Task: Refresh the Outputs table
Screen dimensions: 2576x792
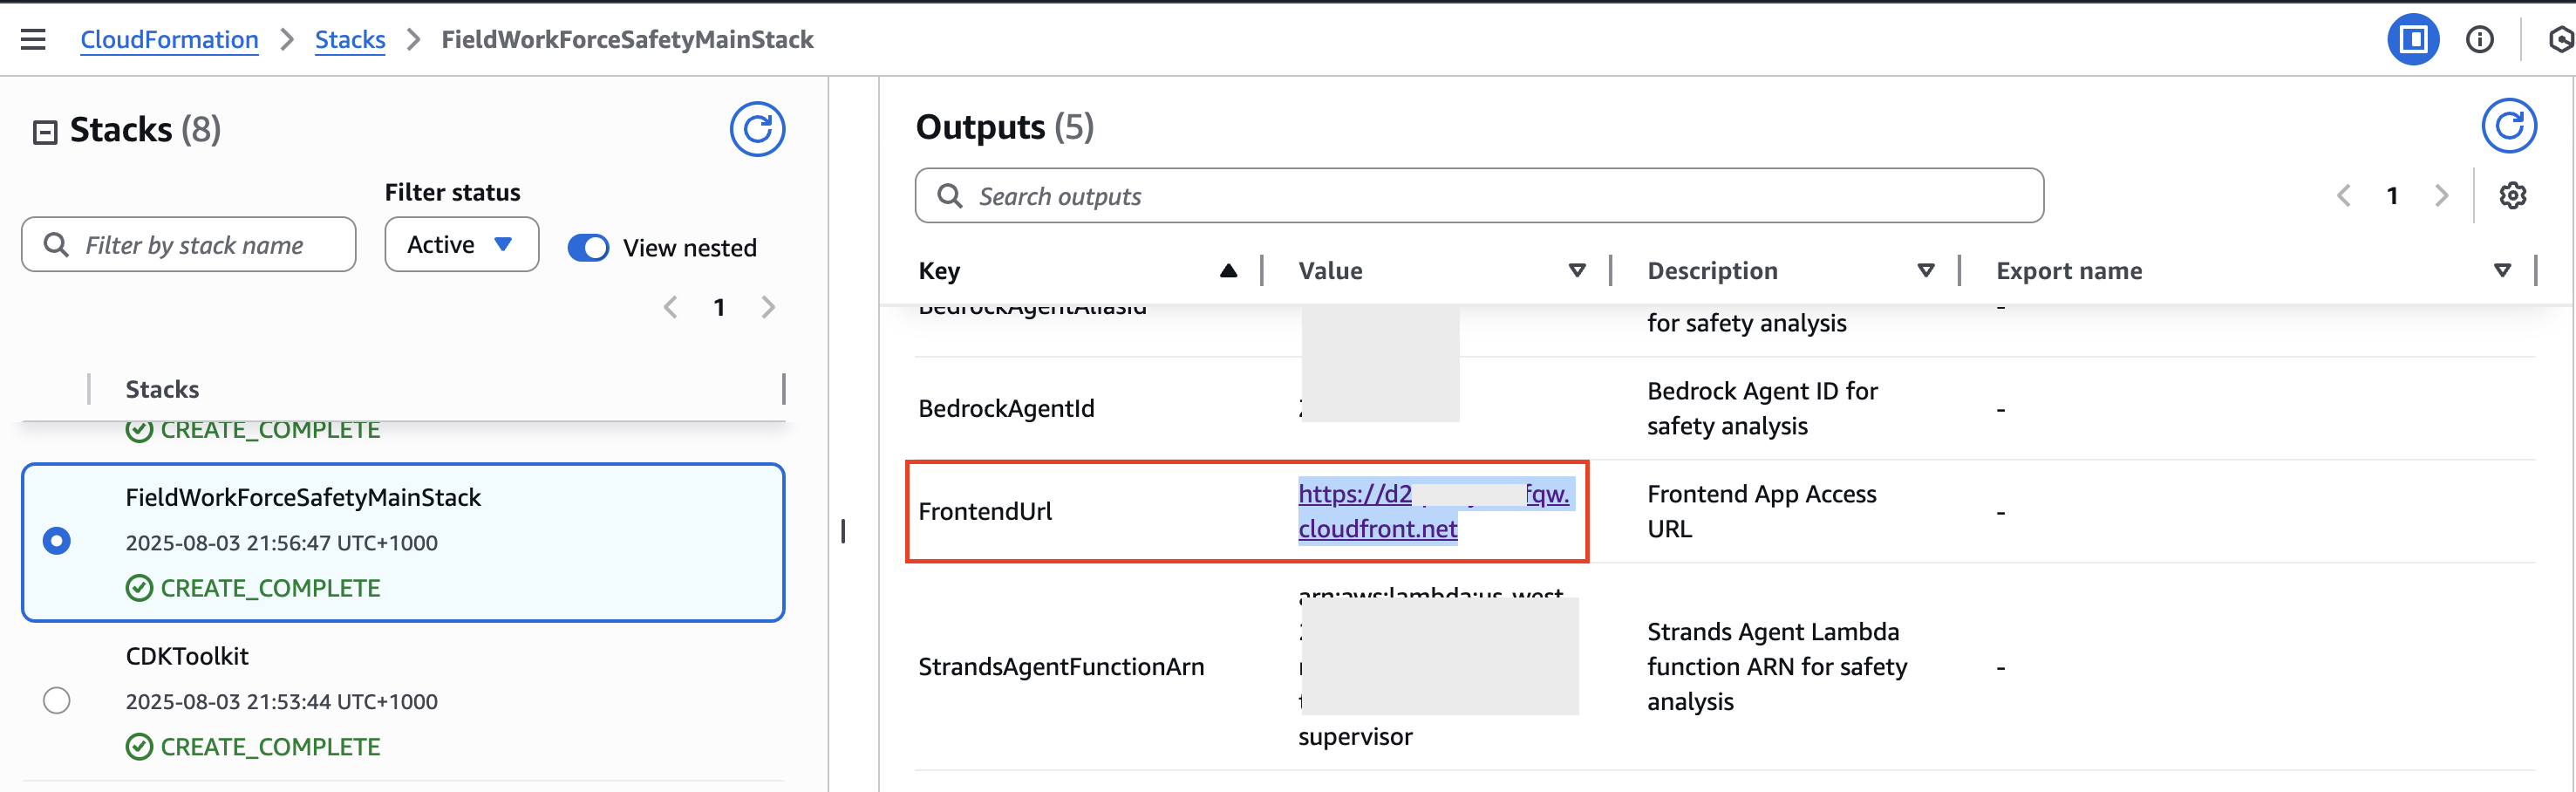Action: click(x=2508, y=126)
